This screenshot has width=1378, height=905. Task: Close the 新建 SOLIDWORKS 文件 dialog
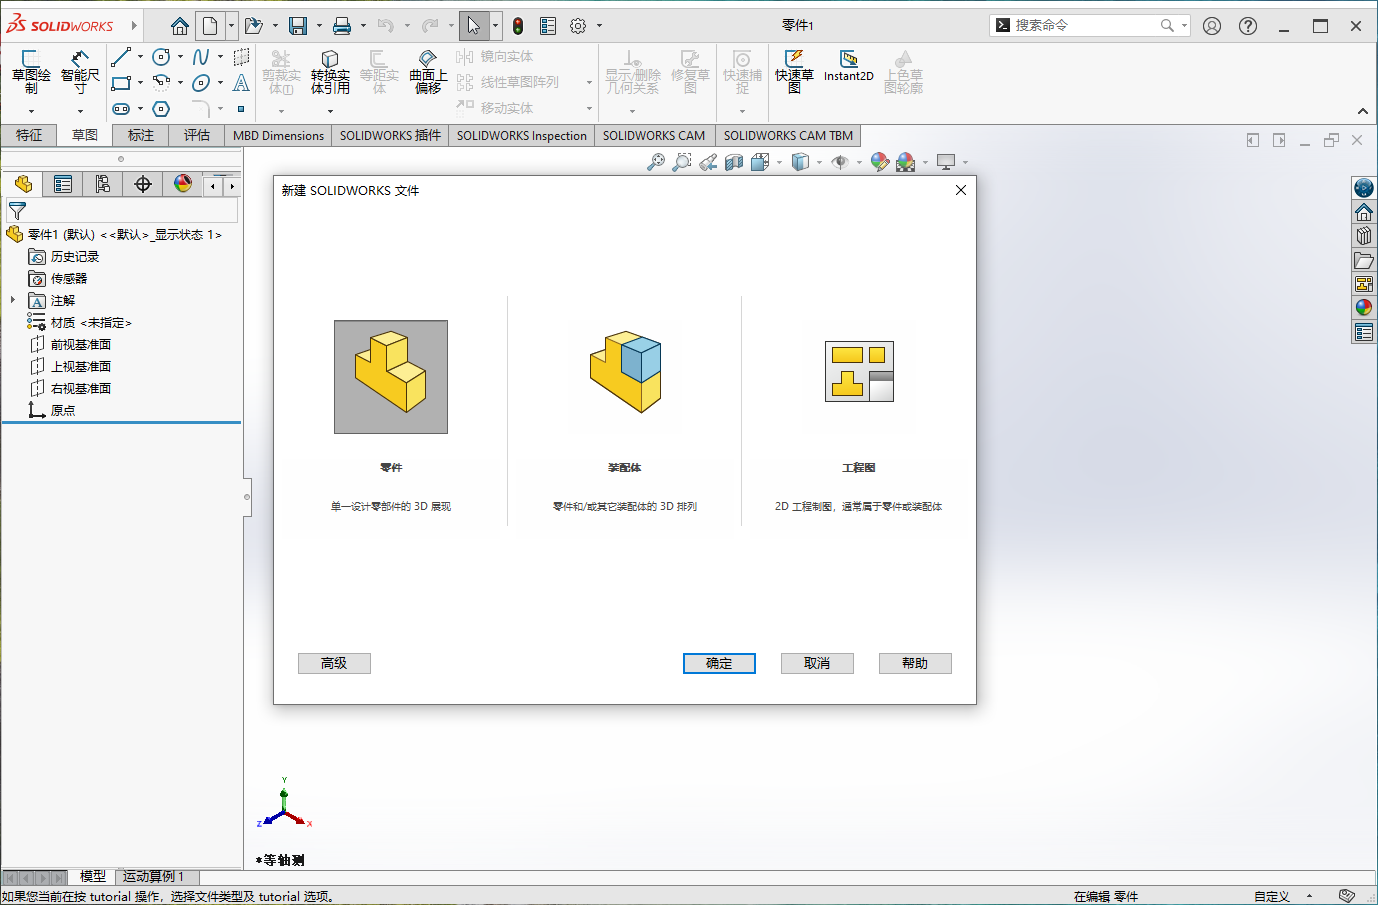961,190
